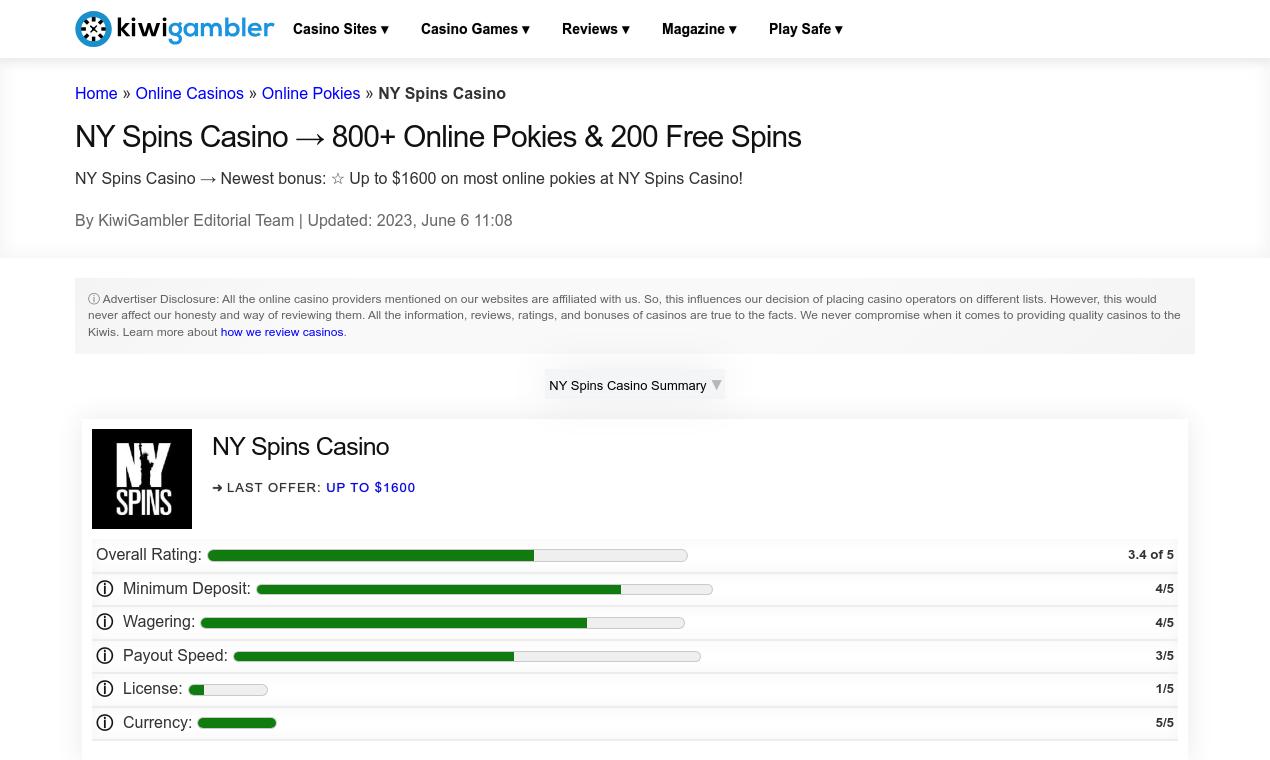Click the 'Advertiser Disclosure' notice text

[x=635, y=315]
